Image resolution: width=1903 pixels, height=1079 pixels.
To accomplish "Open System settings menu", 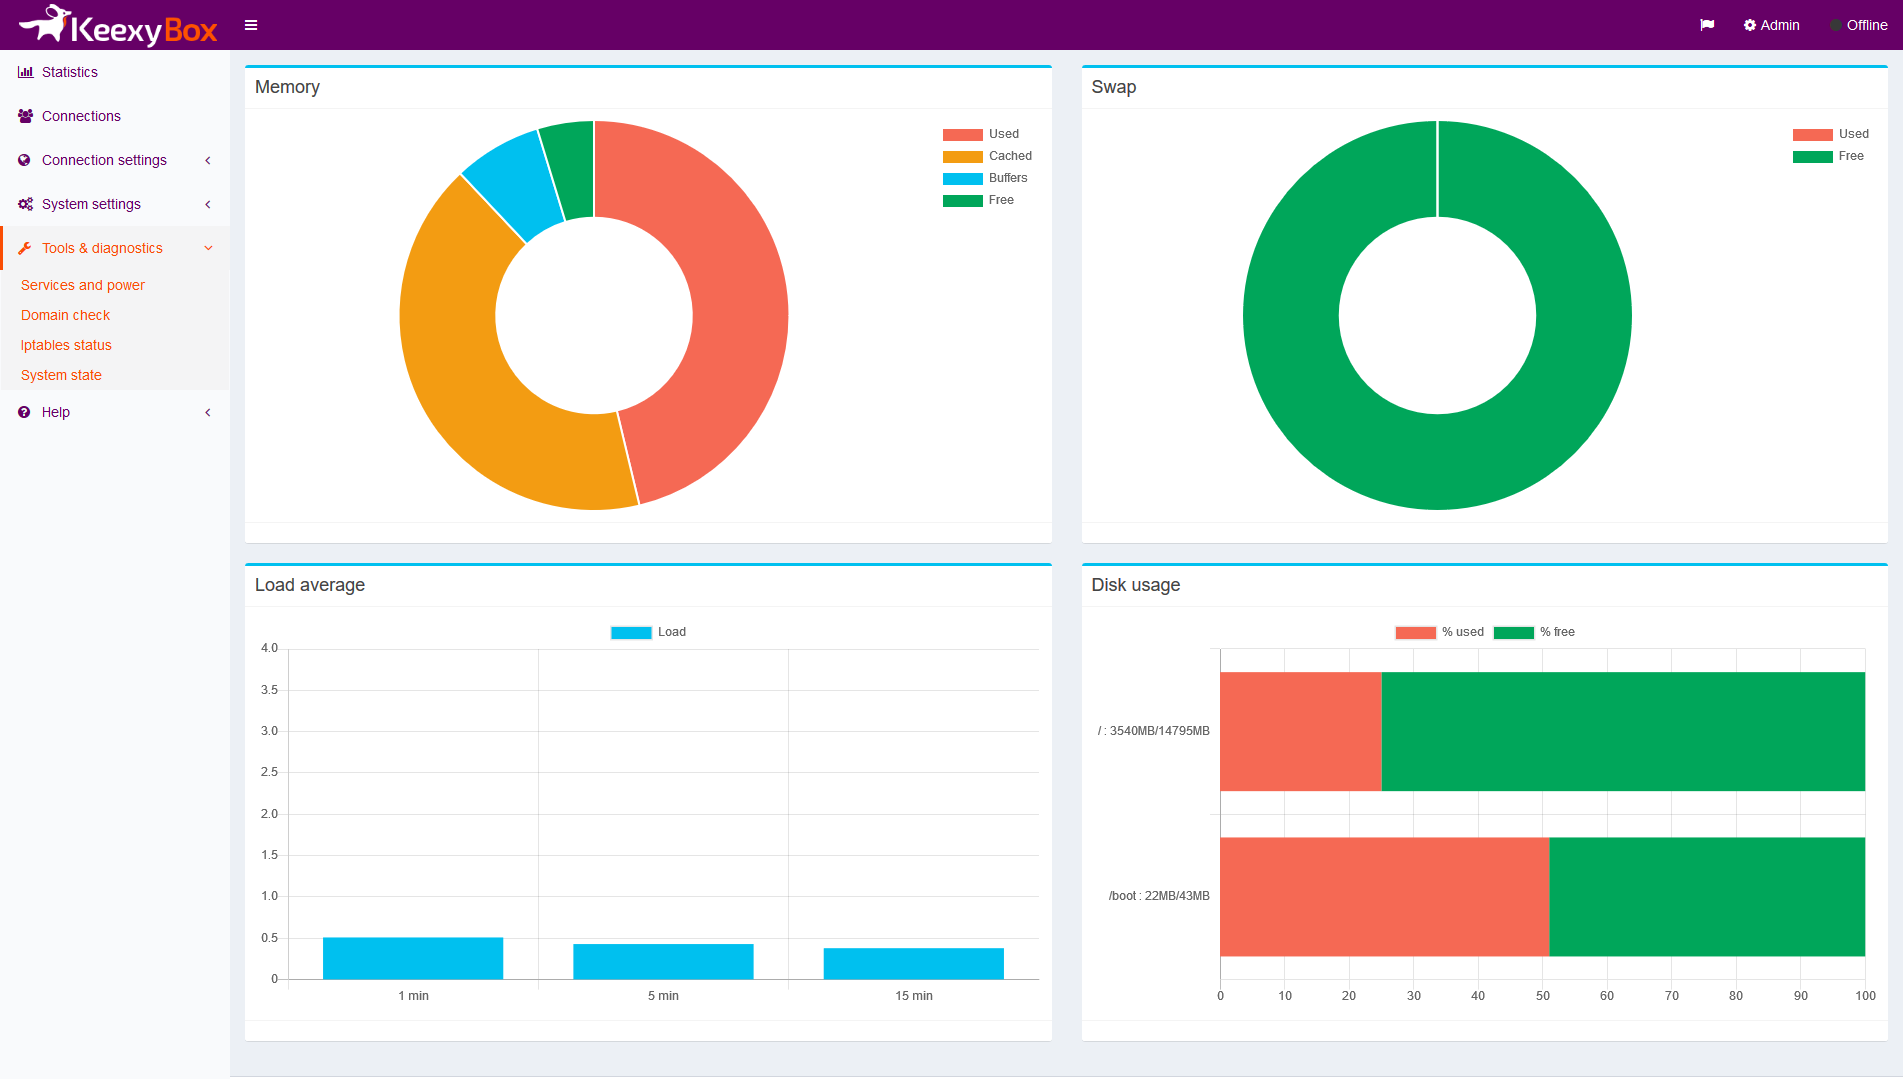I will 115,204.
